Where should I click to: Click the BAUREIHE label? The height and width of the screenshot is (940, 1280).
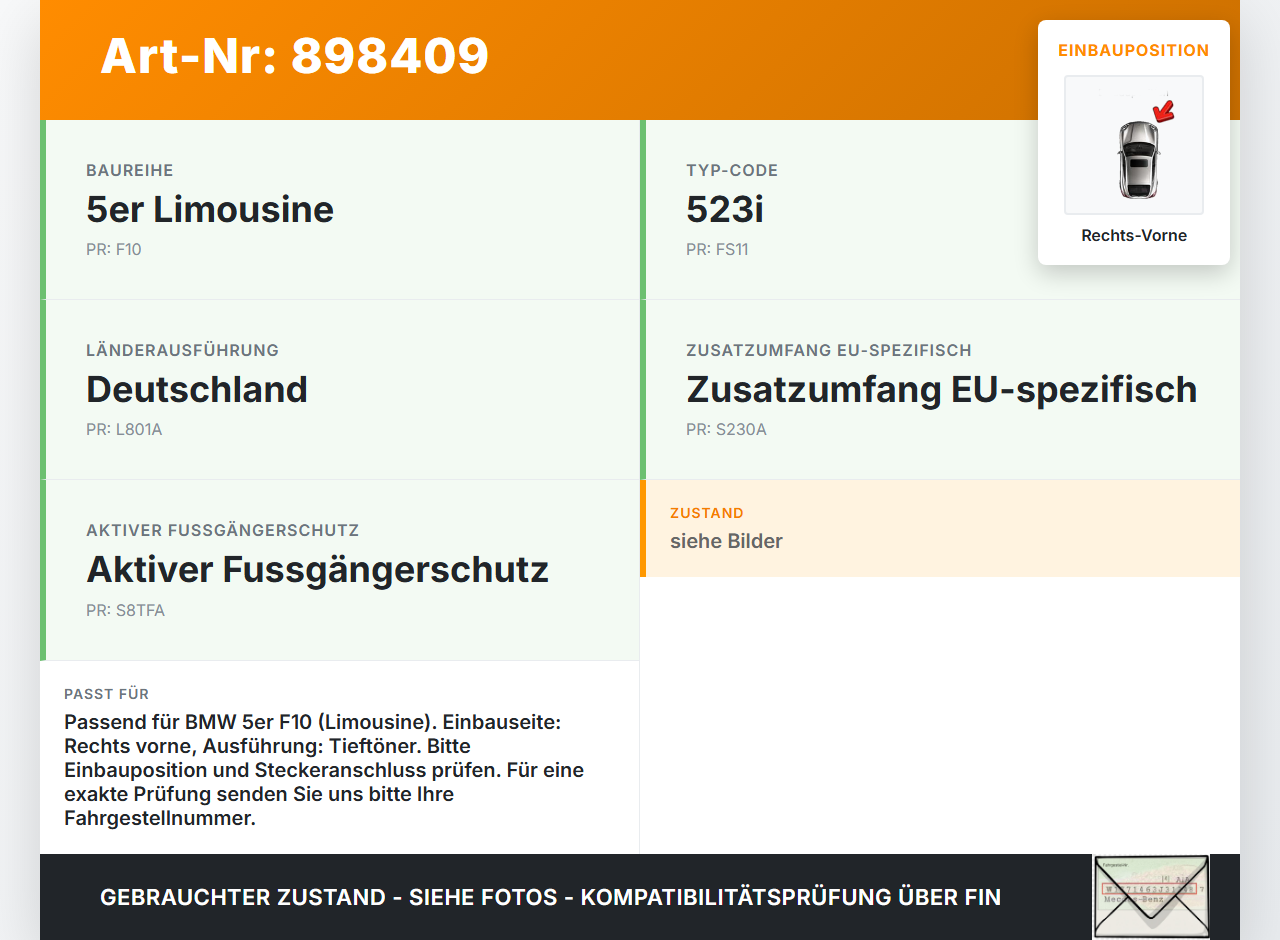click(x=130, y=170)
